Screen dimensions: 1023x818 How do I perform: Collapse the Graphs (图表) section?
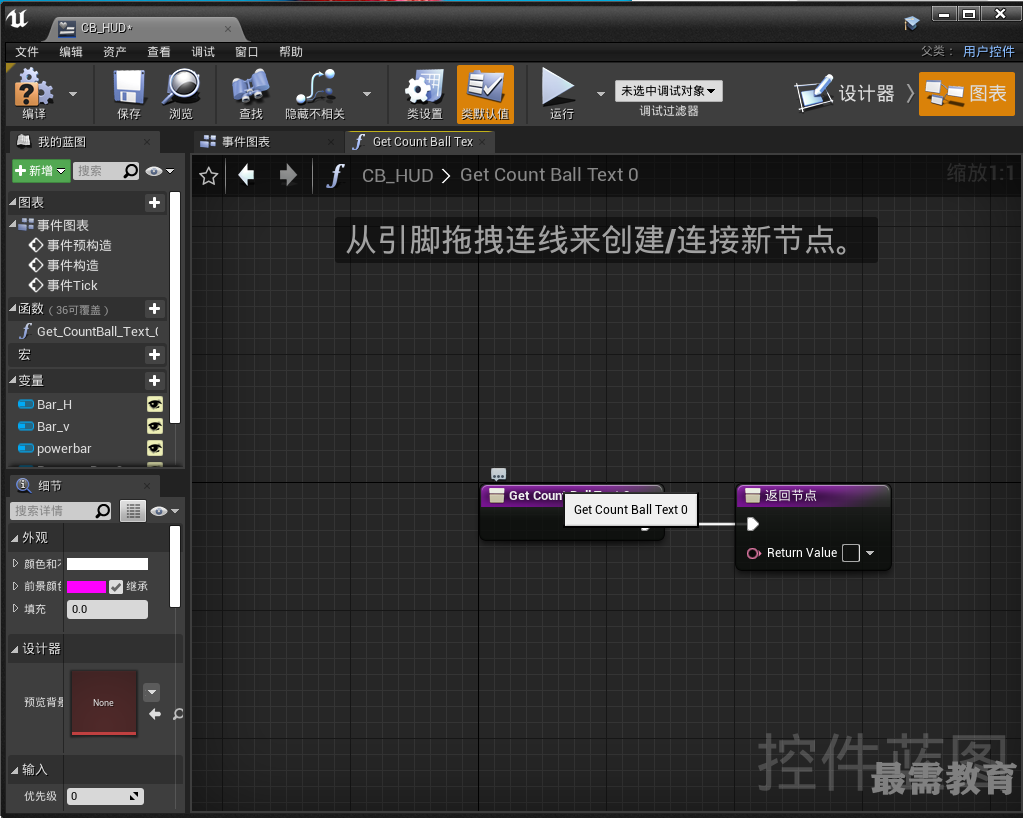13,202
